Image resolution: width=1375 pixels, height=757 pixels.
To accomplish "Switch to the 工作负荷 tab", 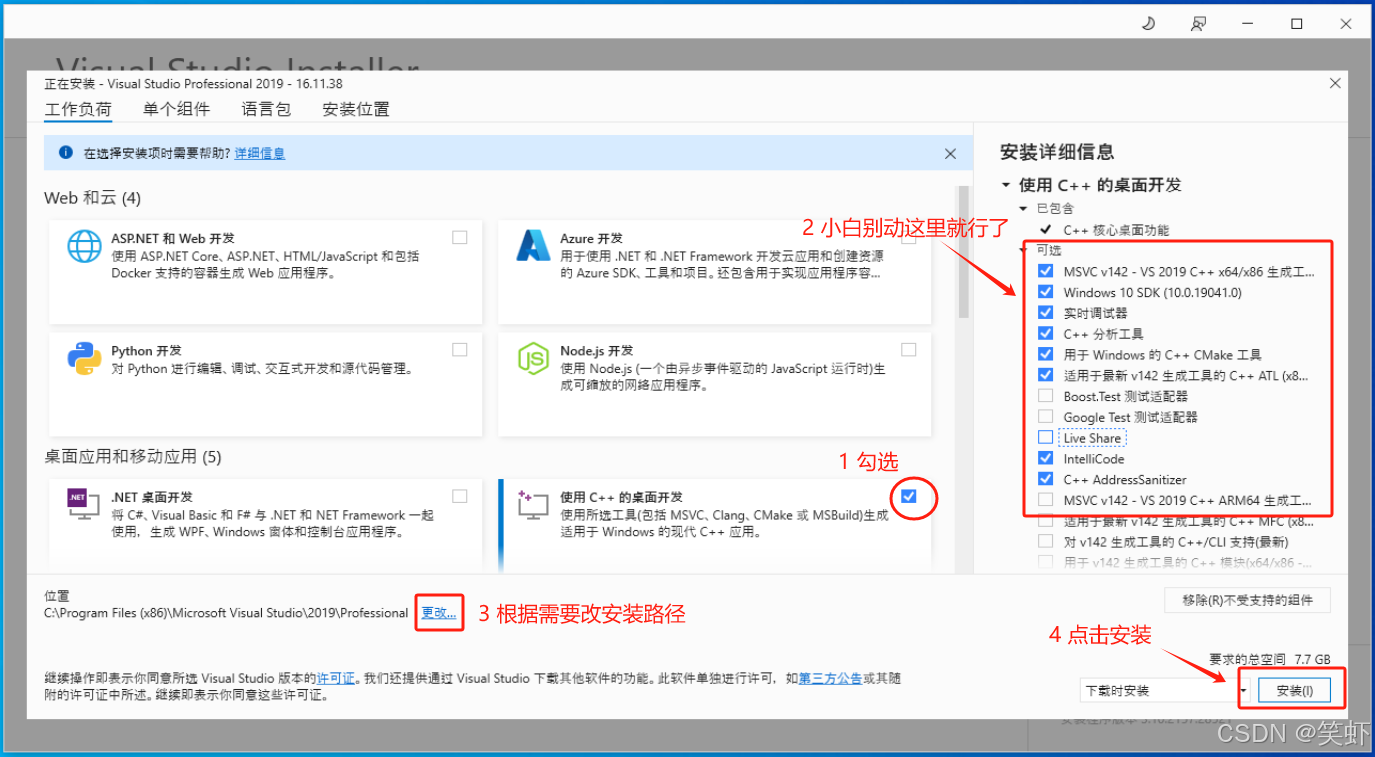I will pos(78,109).
